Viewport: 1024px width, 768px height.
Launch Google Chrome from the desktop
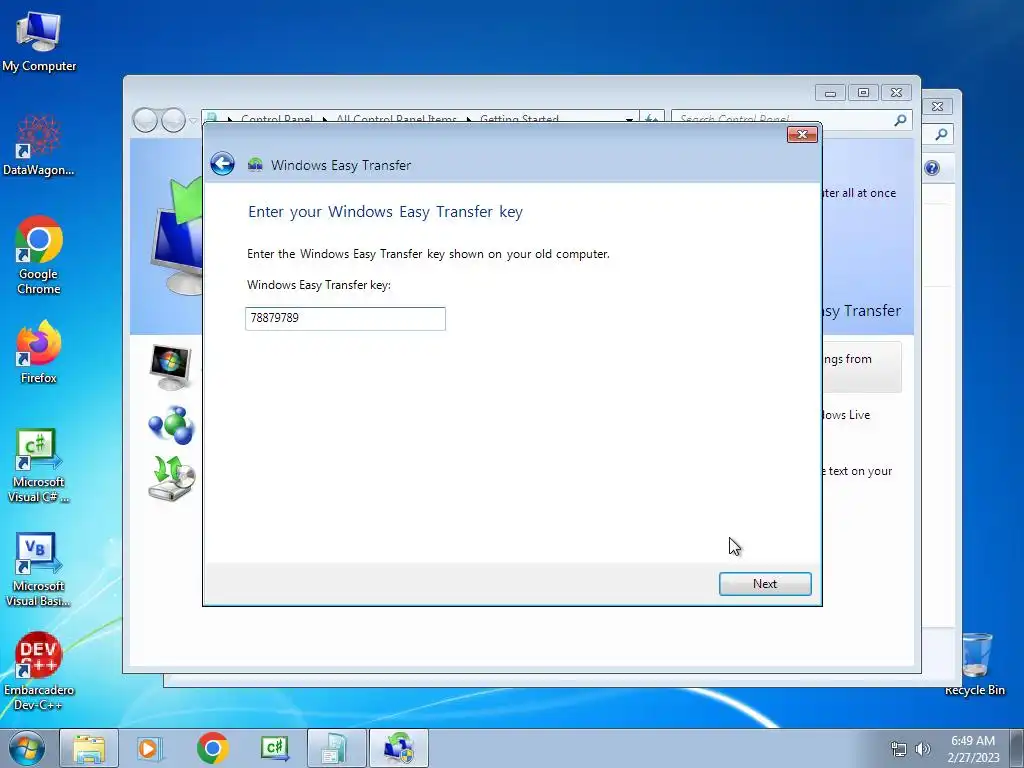39,255
